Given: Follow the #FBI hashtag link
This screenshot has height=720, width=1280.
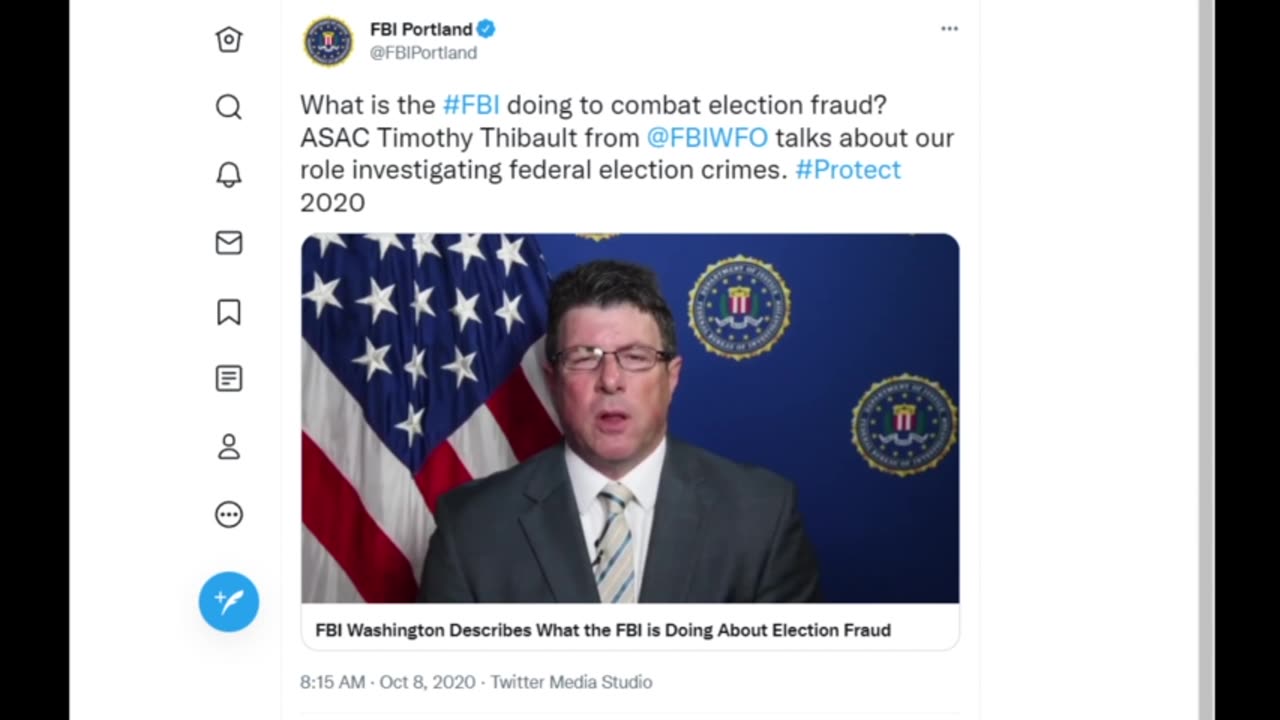Looking at the screenshot, I should pyautogui.click(x=471, y=105).
